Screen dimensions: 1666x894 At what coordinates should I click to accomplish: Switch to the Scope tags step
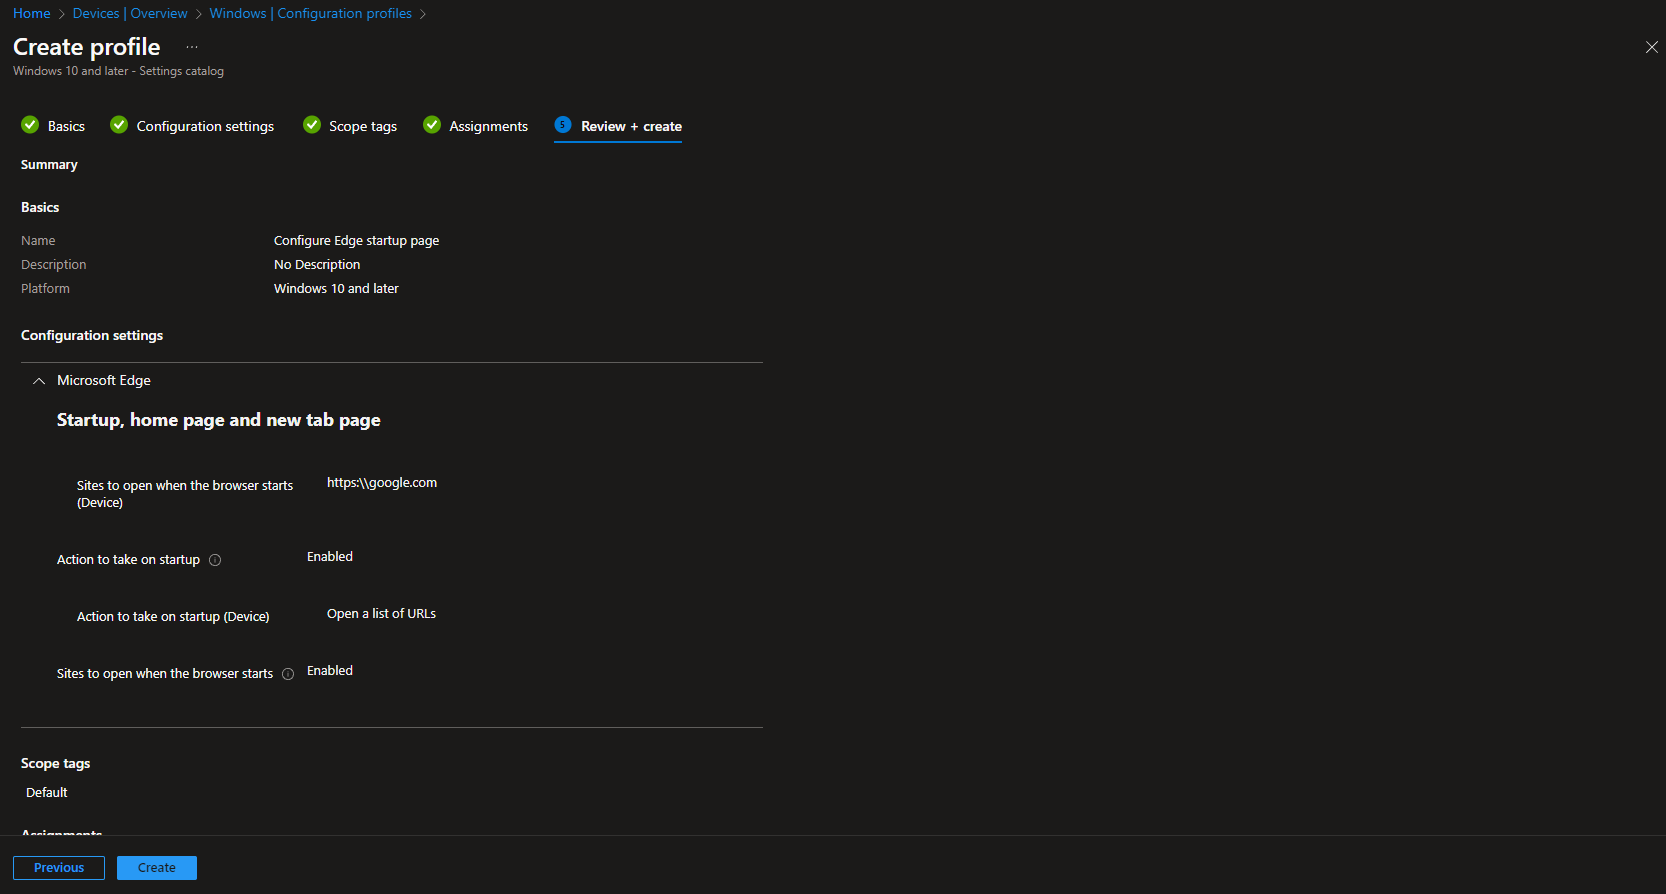point(363,126)
